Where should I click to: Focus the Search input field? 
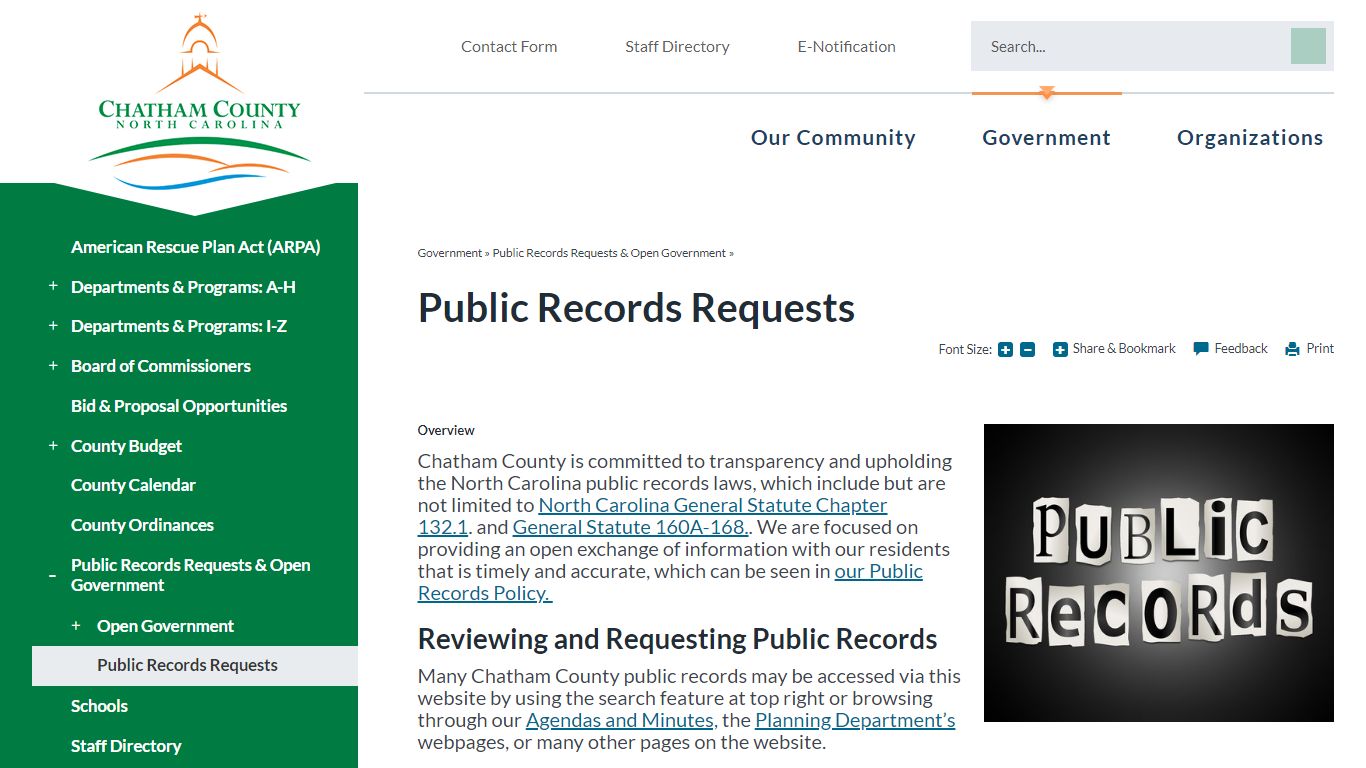(x=1130, y=46)
